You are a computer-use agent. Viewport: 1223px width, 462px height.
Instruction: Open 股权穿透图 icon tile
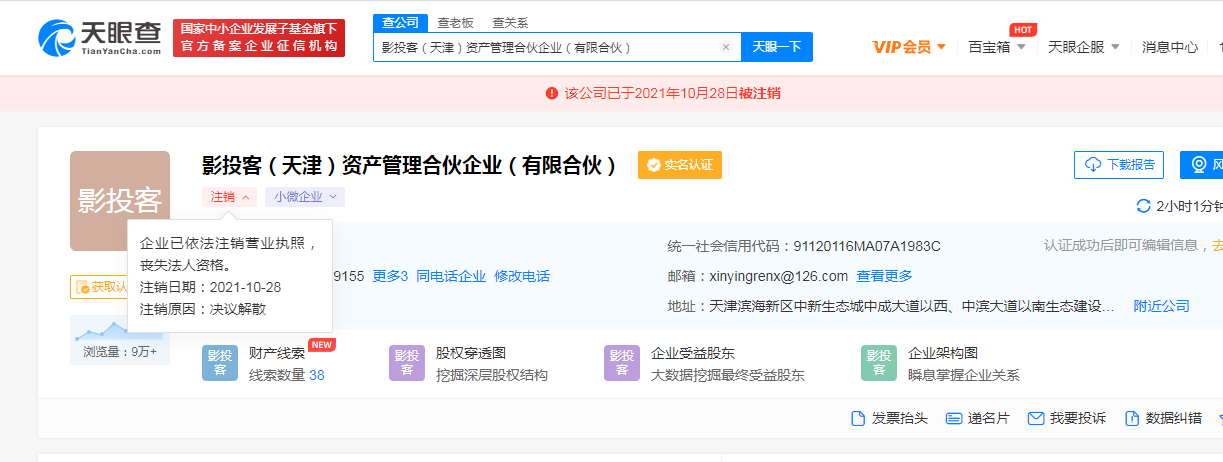pyautogui.click(x=407, y=363)
